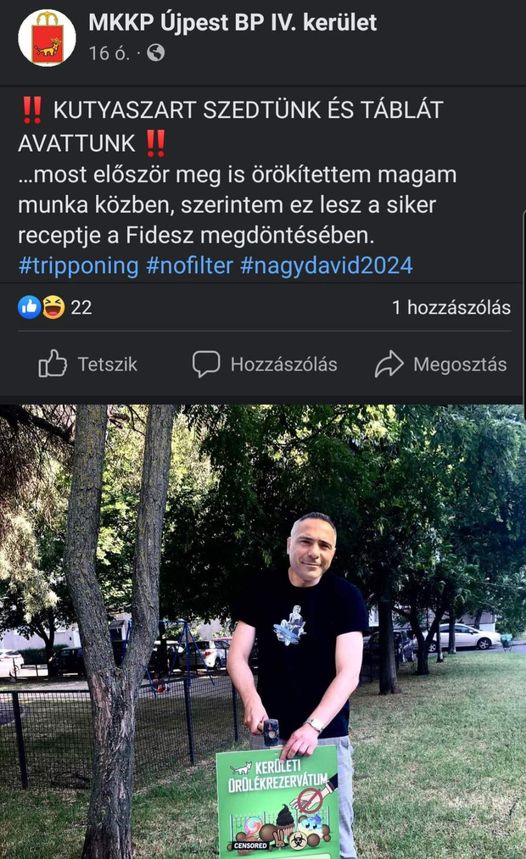Open the 1 hozzászólás comments
This screenshot has height=859, width=526.
click(451, 307)
